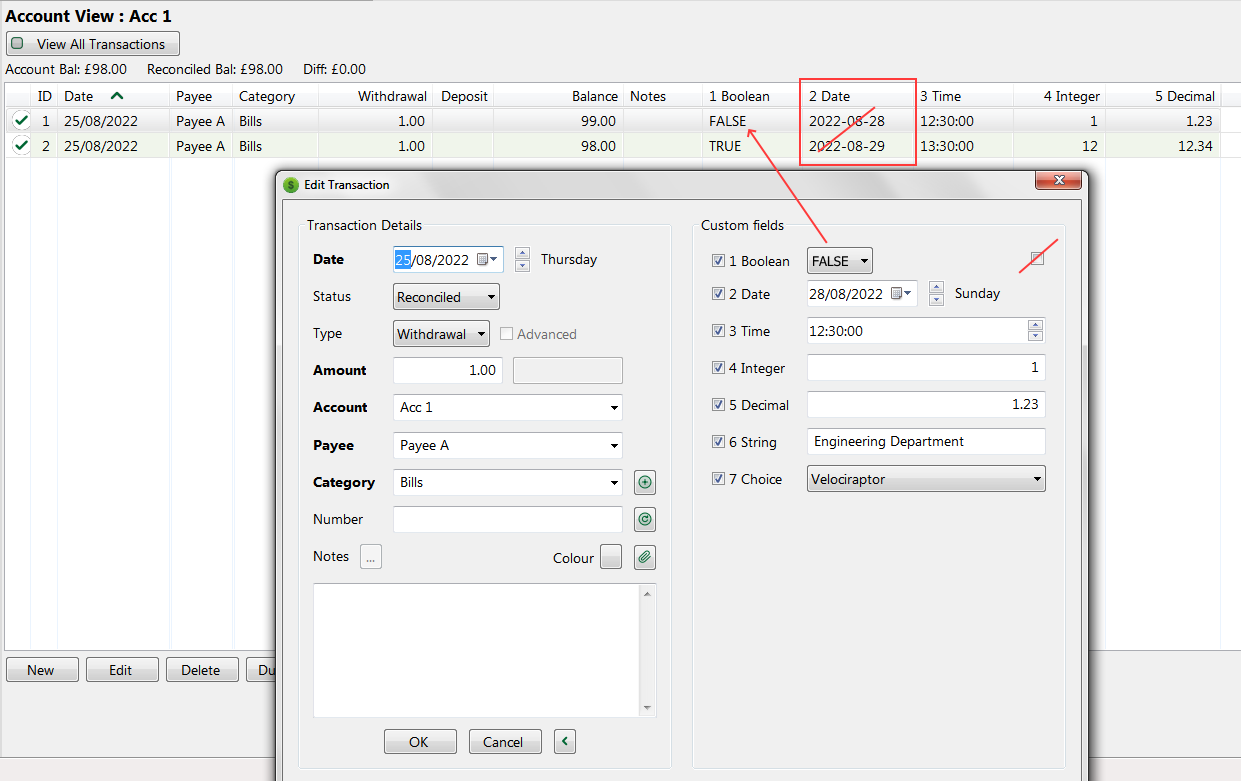Click the reconciled checkmark on transaction 2
Image resolution: width=1241 pixels, height=781 pixels.
point(20,145)
